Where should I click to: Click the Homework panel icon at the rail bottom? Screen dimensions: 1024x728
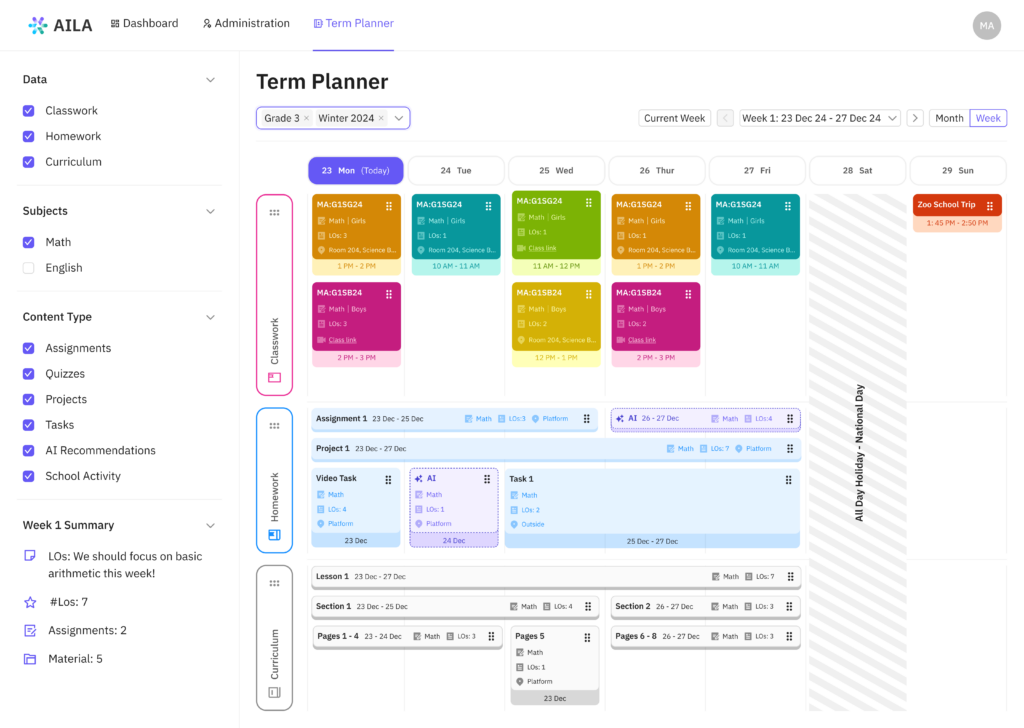pos(274,535)
